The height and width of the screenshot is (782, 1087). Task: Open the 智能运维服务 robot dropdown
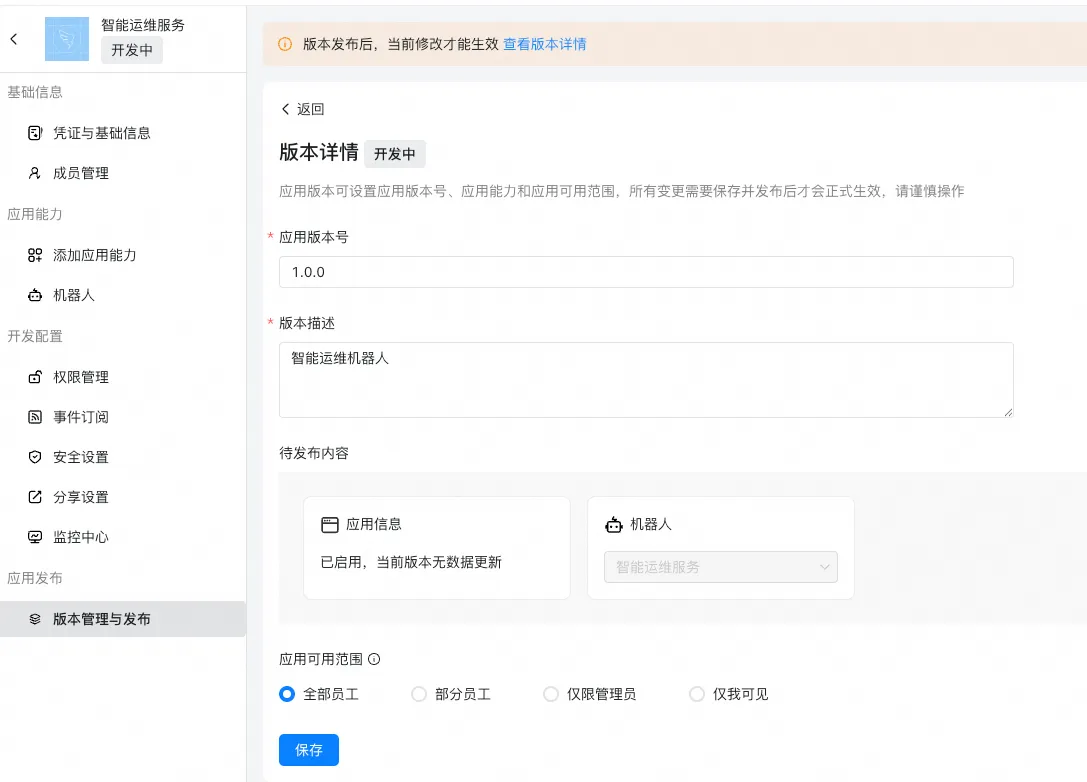721,567
